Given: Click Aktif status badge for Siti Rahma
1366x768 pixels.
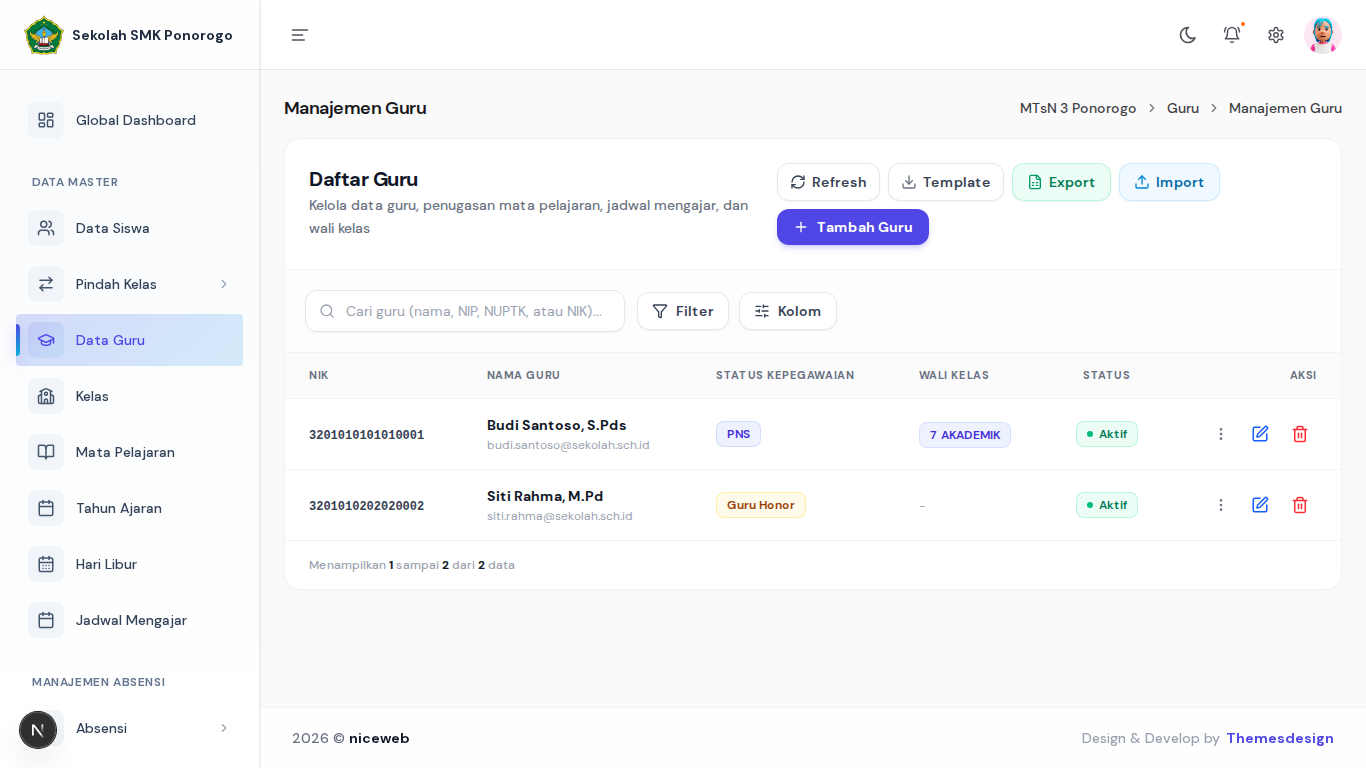Looking at the screenshot, I should (1107, 505).
